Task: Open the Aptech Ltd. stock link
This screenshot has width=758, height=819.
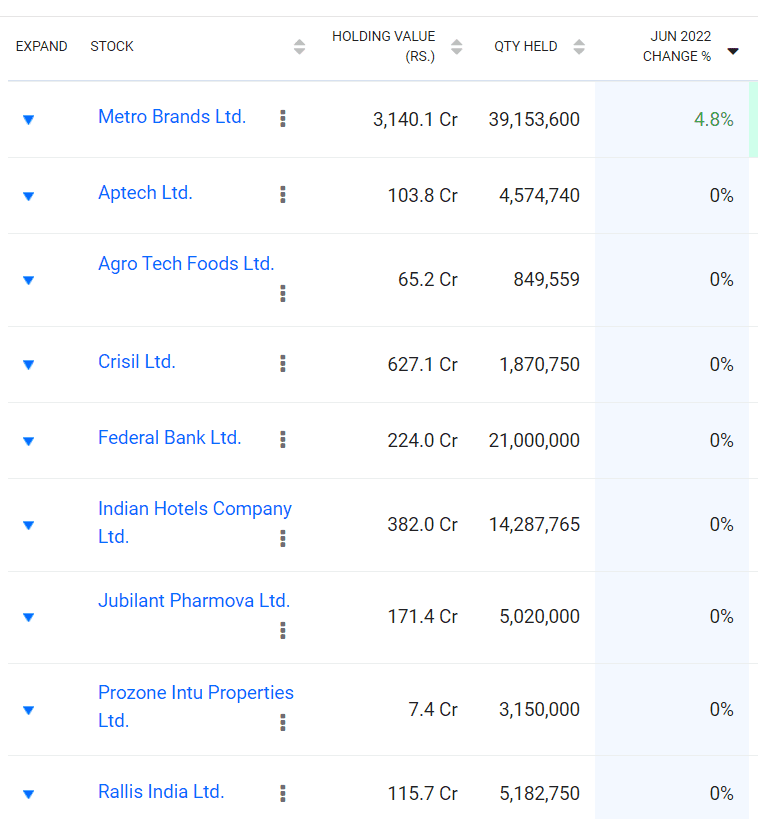Action: point(145,193)
